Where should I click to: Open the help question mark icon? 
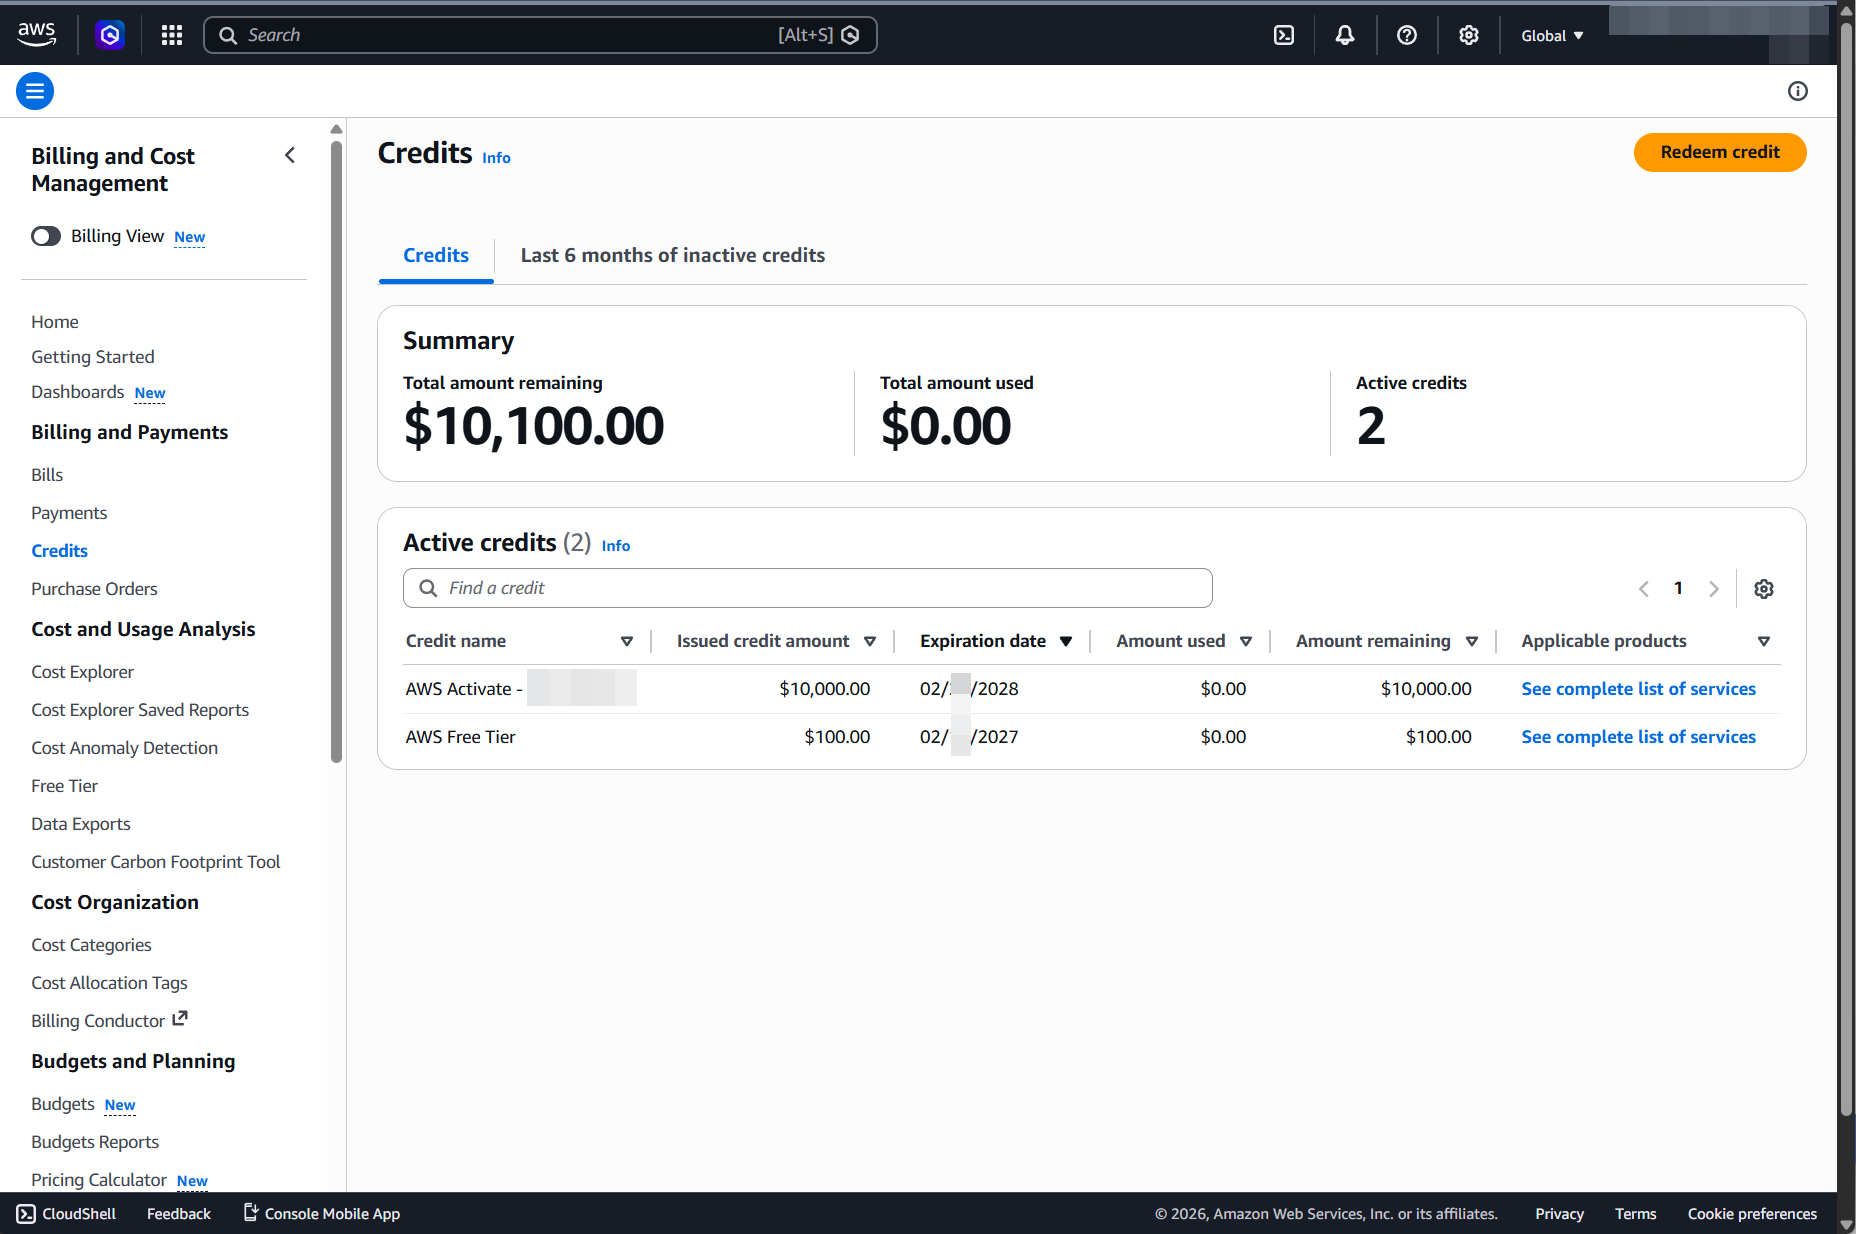(1407, 35)
